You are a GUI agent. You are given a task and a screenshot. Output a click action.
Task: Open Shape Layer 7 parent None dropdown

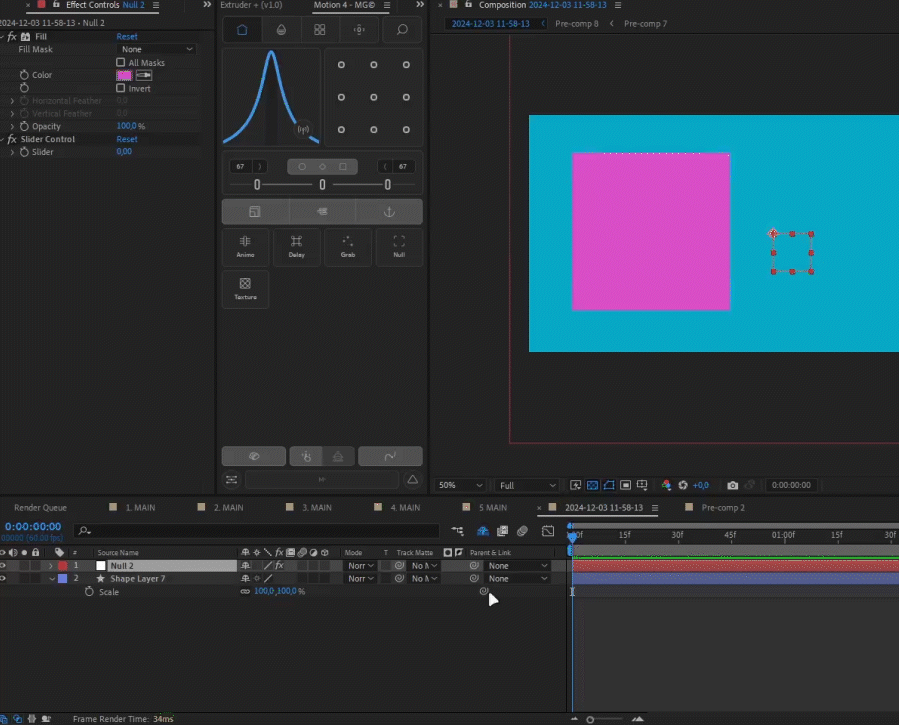[x=517, y=579]
